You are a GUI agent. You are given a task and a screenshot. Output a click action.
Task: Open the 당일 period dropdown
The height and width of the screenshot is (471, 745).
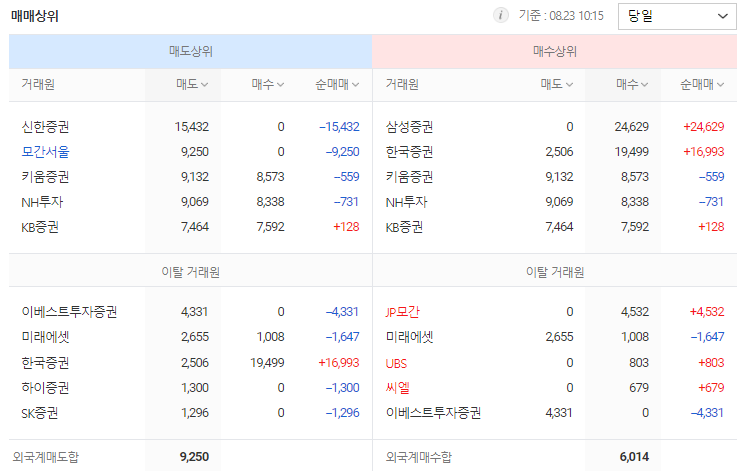point(677,17)
